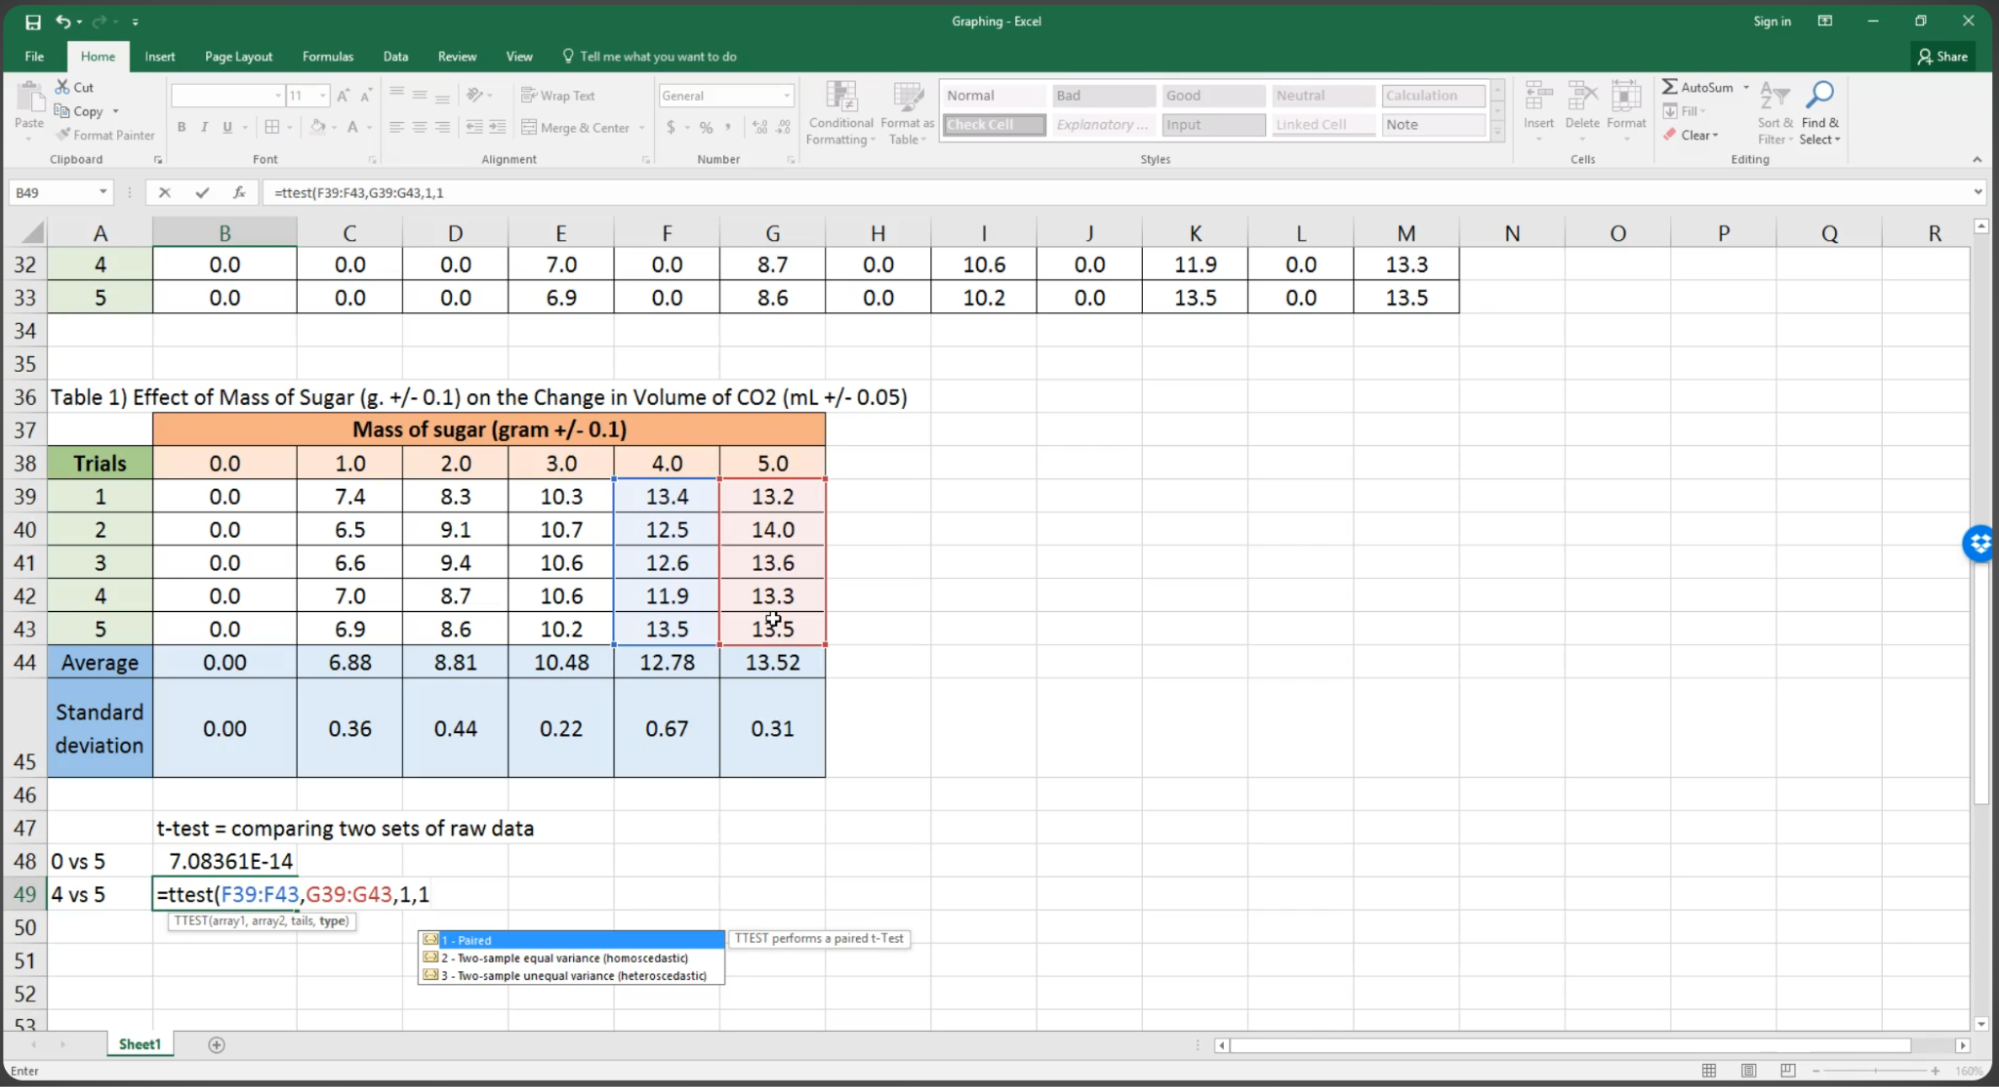This screenshot has width=1999, height=1088.
Task: Confirm the formula with the checkmark icon
Action: 202,192
